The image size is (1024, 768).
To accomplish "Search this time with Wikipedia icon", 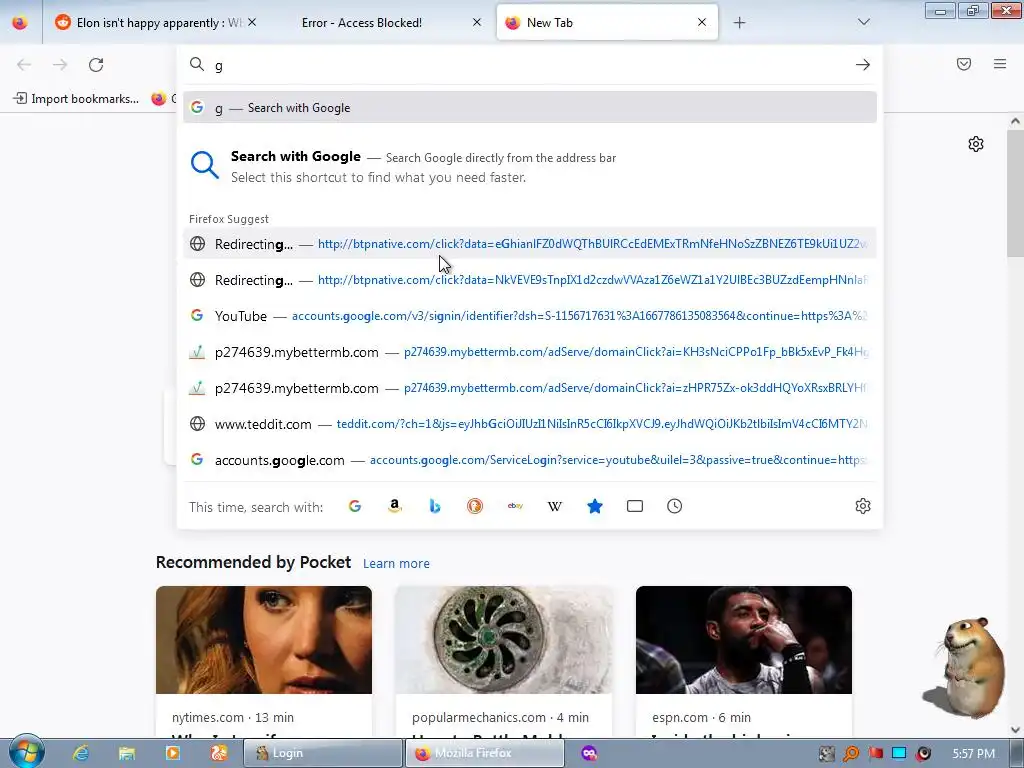I will click(554, 506).
